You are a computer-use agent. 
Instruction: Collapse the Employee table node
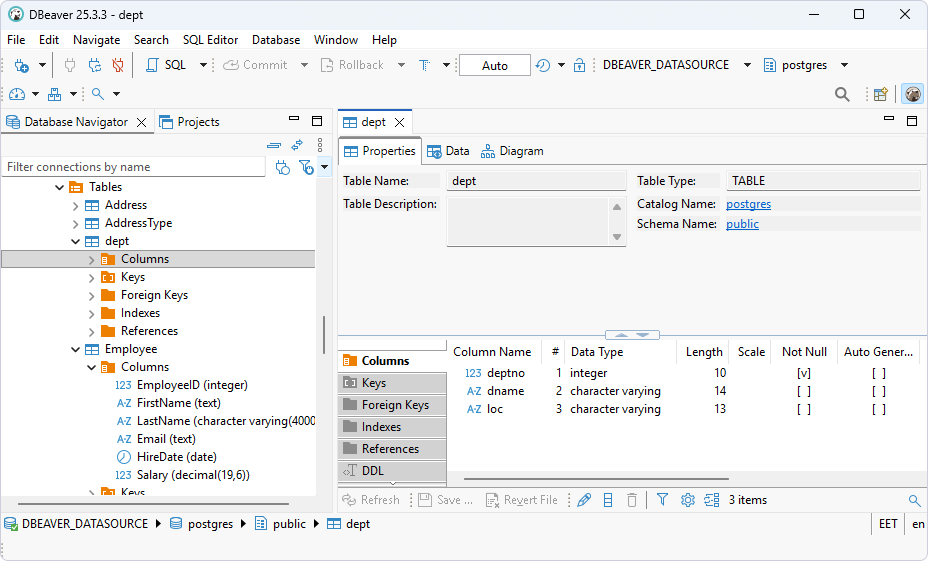(x=75, y=350)
